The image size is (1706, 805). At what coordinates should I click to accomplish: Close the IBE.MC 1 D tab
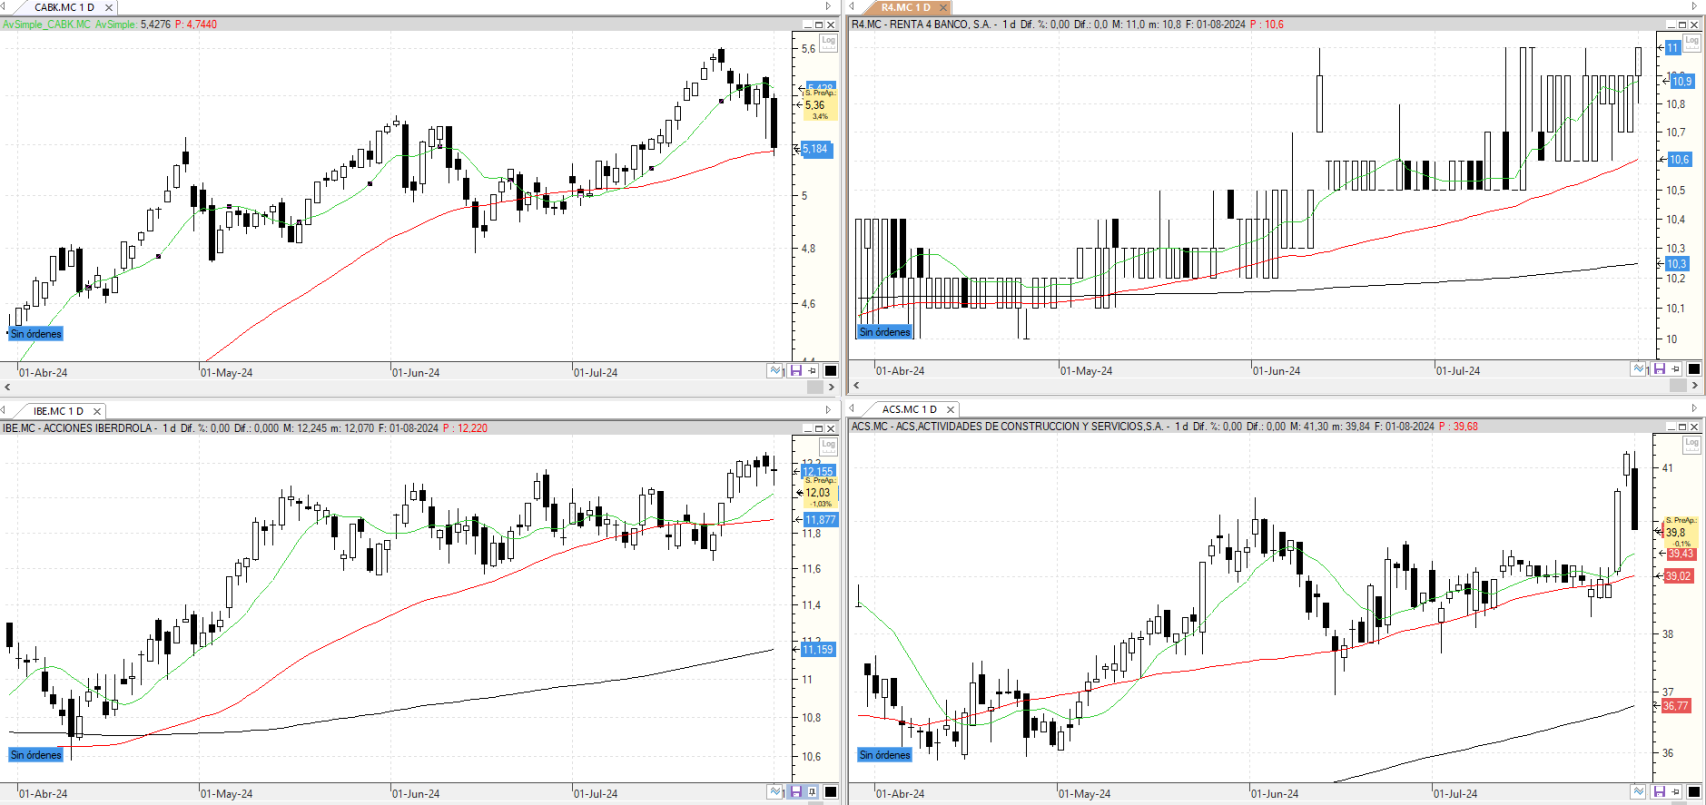tap(97, 411)
